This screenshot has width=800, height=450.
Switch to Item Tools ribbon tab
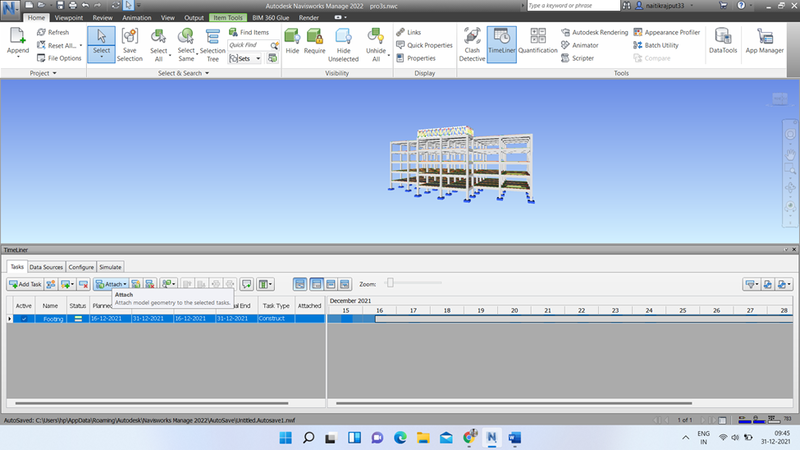228,17
